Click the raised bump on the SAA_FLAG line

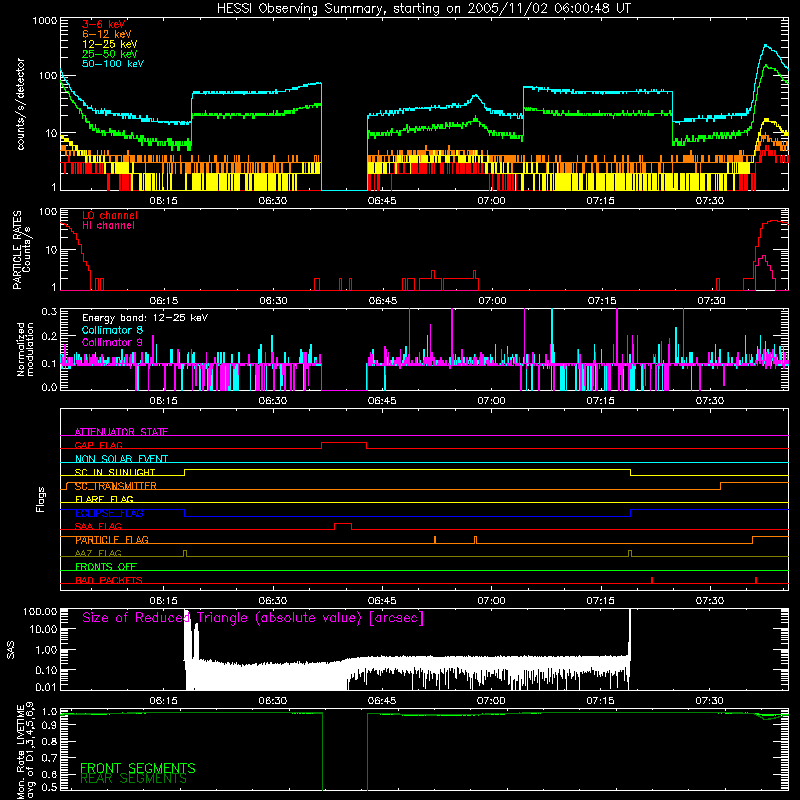tap(343, 524)
